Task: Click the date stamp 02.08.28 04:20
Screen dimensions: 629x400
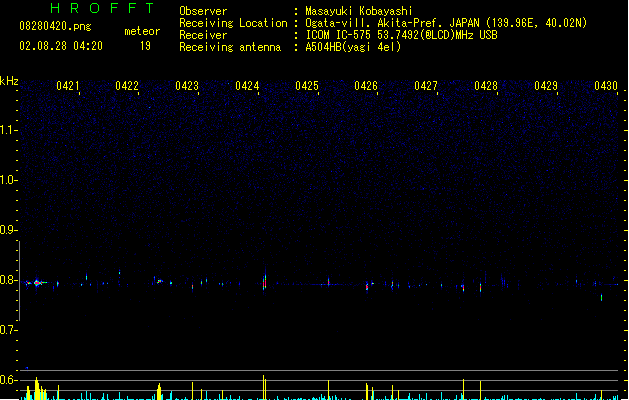Action: 61,46
